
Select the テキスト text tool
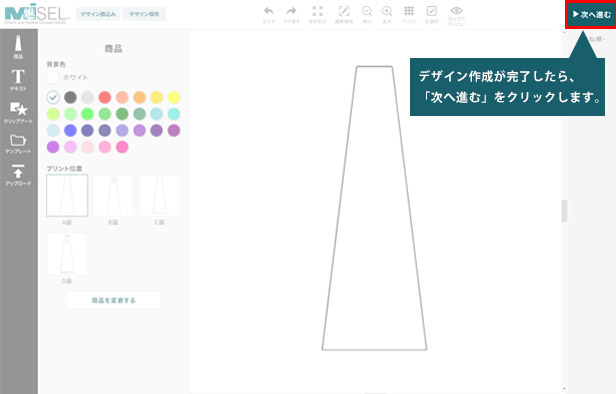pos(18,80)
